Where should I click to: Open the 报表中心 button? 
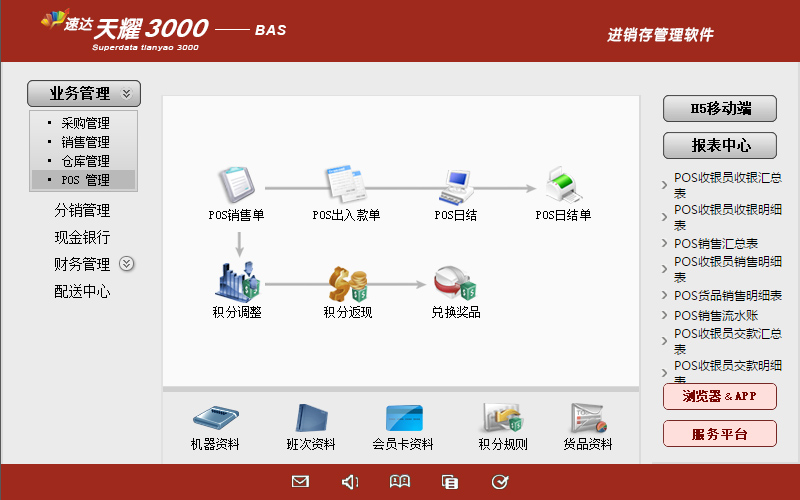tap(720, 145)
